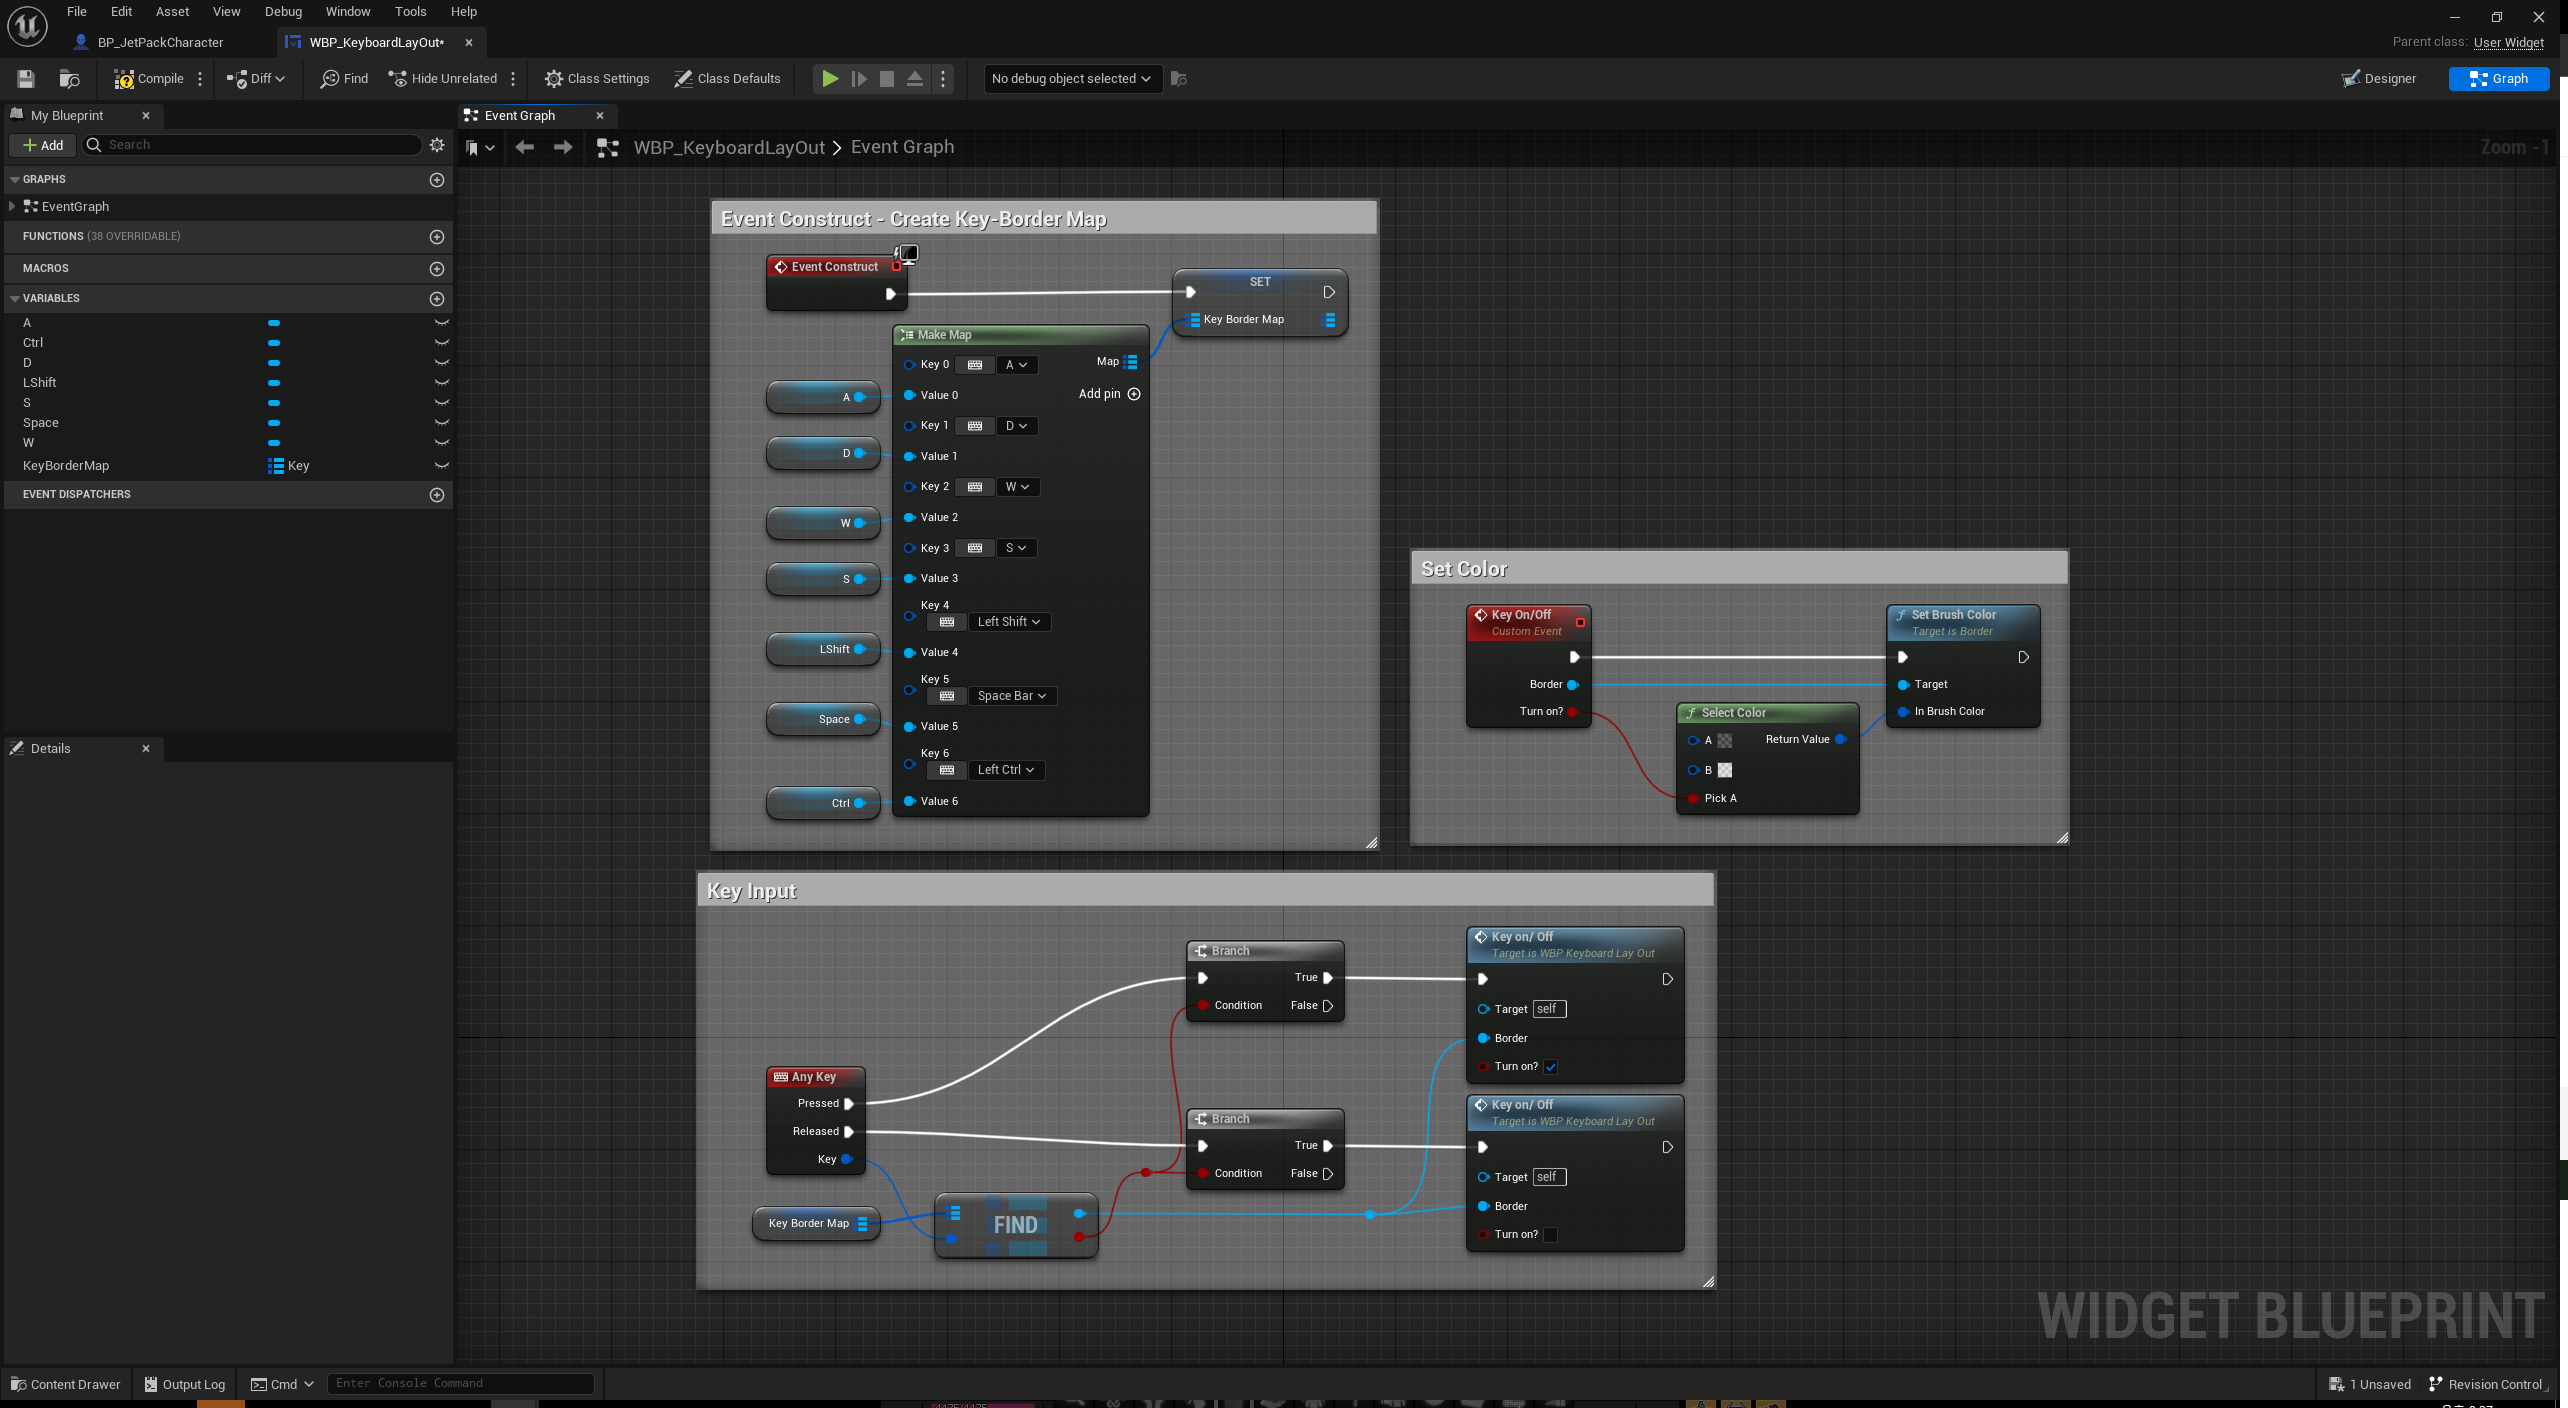Toggle visibility eye for KeyBorderMap variable
The image size is (2568, 1408).
[x=441, y=465]
